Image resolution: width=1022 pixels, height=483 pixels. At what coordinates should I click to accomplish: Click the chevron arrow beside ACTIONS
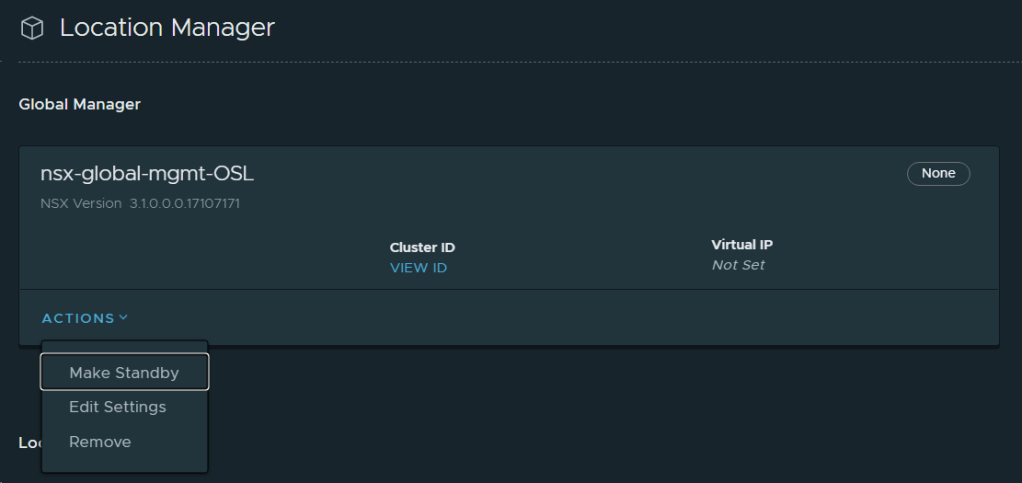[x=123, y=318]
